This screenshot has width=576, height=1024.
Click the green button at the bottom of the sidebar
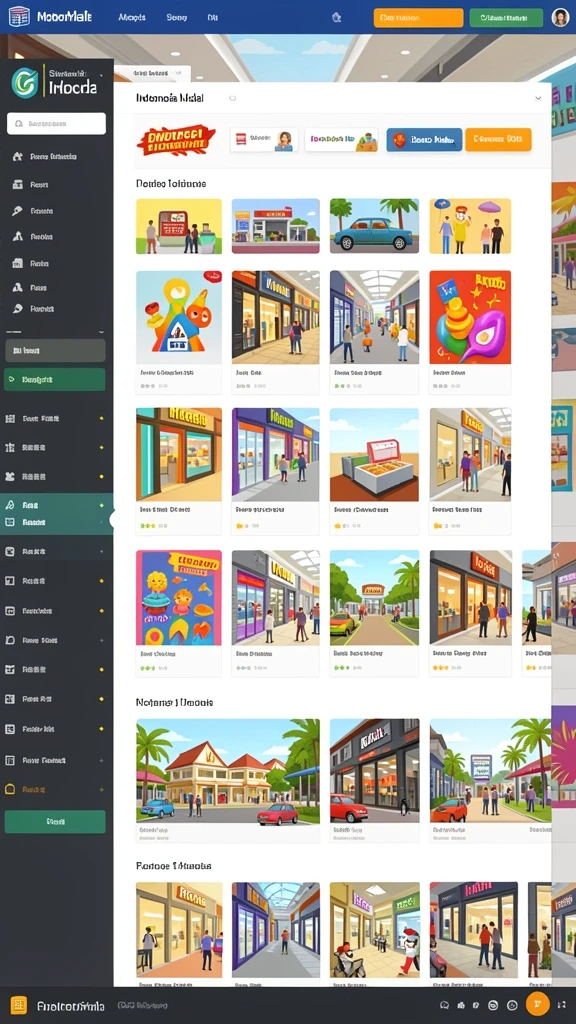tap(55, 822)
